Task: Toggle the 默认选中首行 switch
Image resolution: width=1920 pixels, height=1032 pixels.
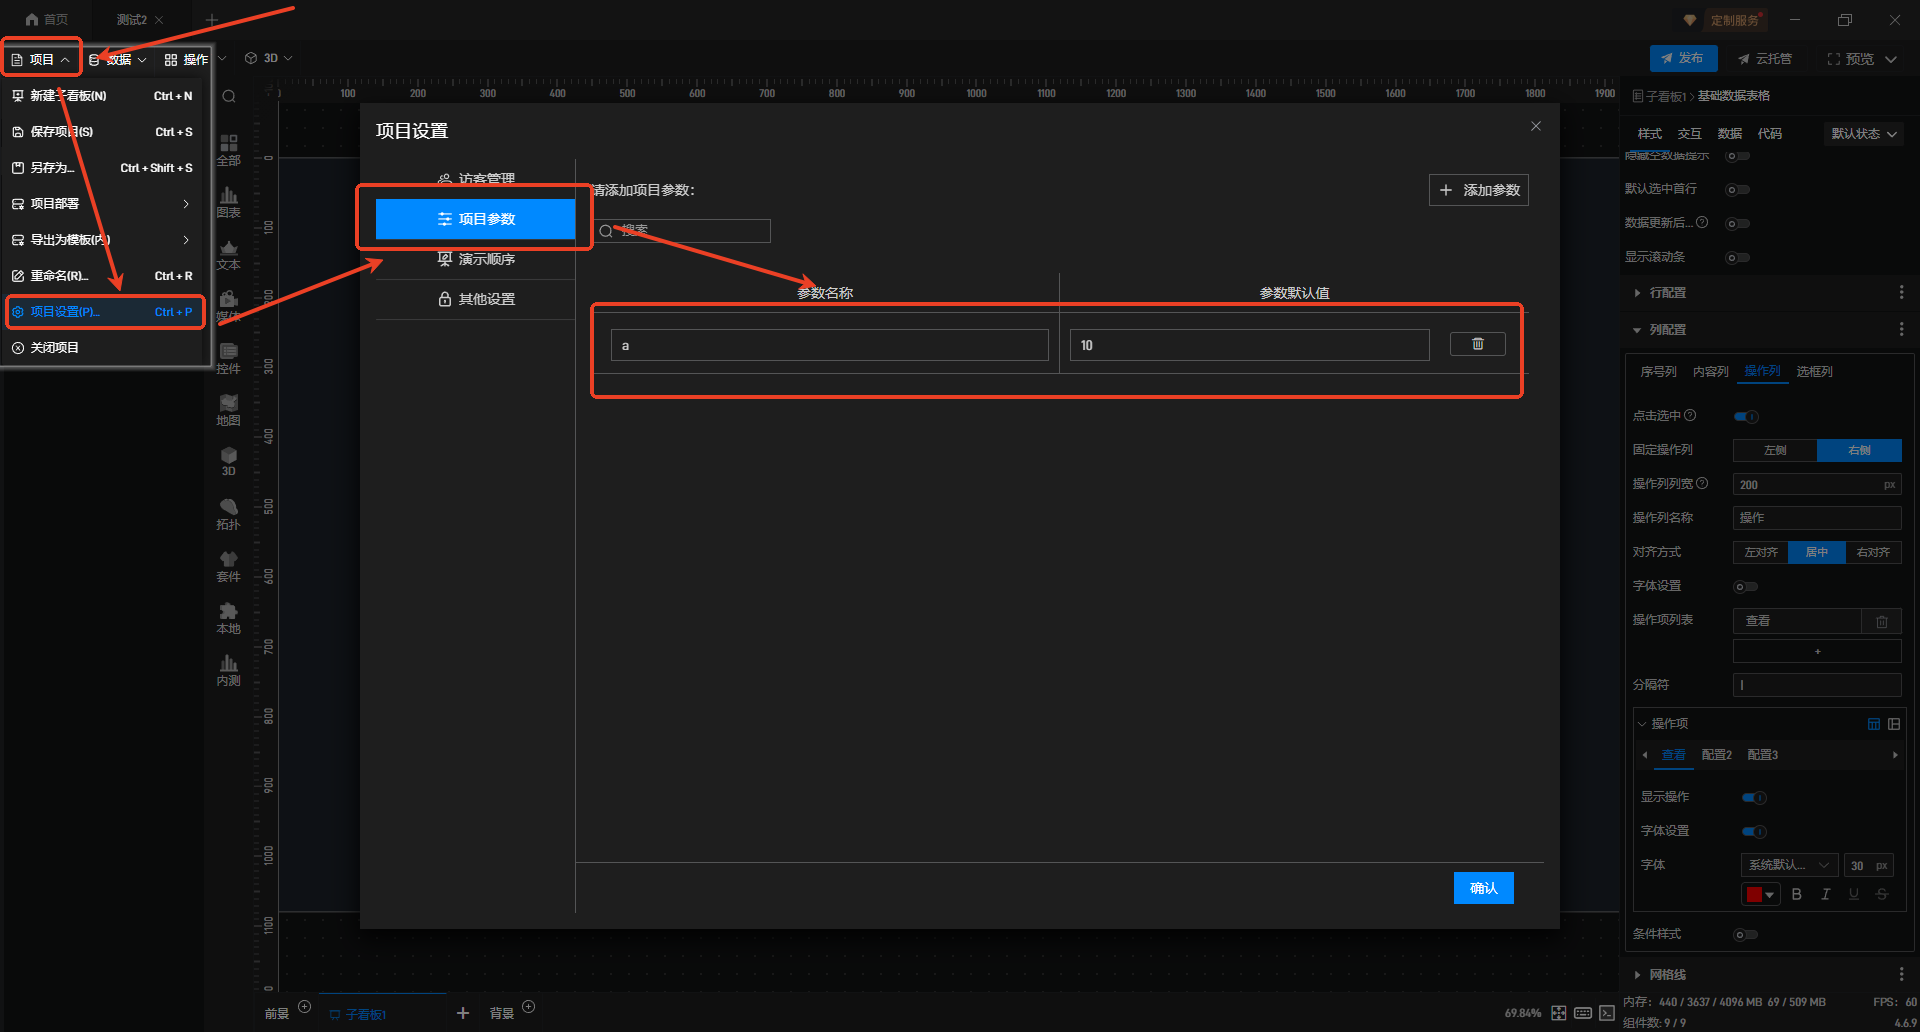Action: [1738, 189]
